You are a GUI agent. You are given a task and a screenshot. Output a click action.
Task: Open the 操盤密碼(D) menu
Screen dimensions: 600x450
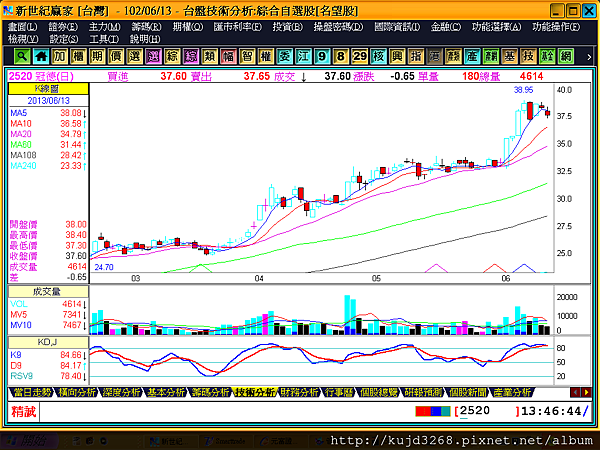tap(338, 27)
